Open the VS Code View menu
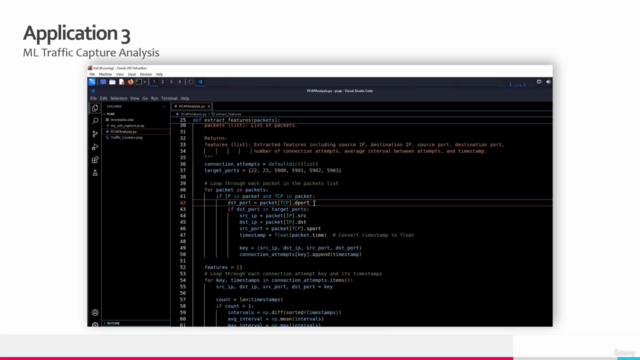Image resolution: width=640 pixels, height=360 pixels. 135,98
